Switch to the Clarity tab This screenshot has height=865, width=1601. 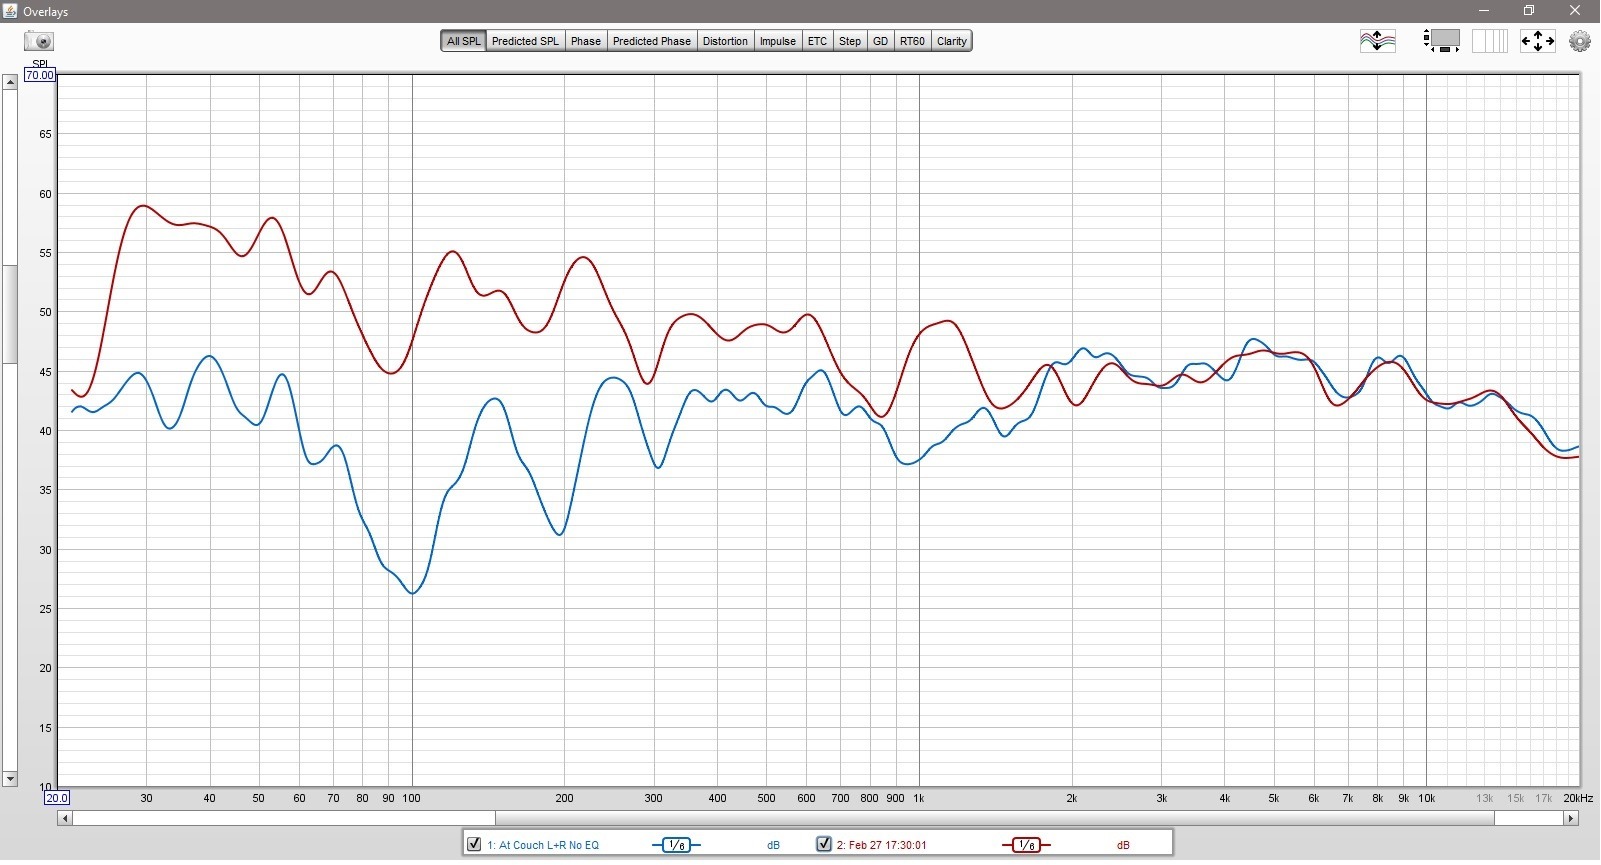click(x=952, y=41)
